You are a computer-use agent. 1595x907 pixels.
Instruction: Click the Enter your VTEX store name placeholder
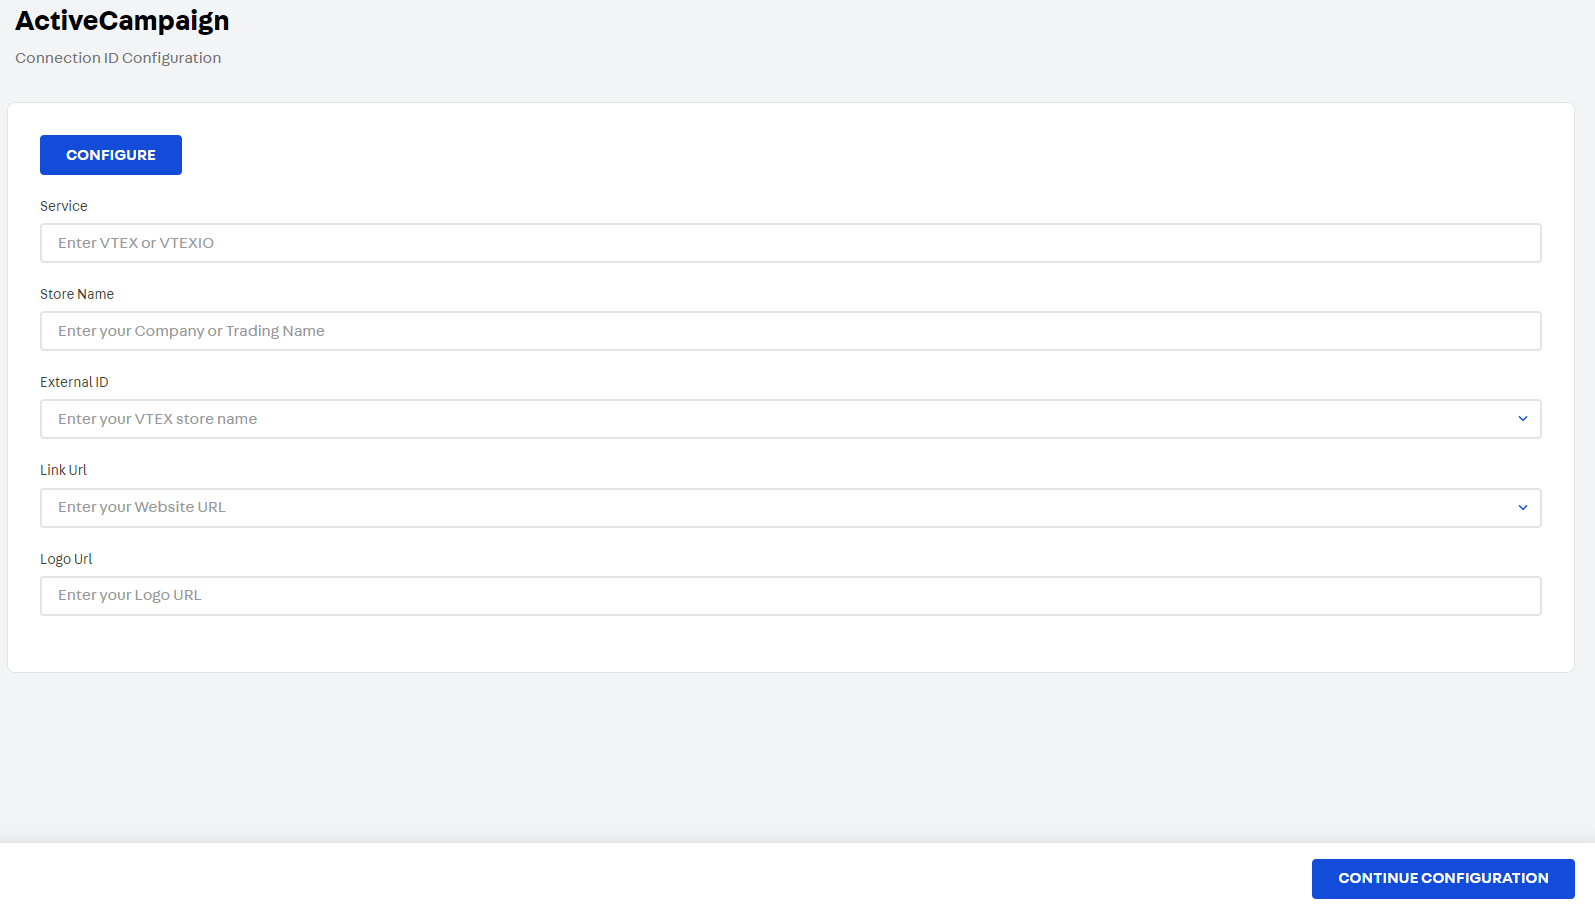[158, 419]
